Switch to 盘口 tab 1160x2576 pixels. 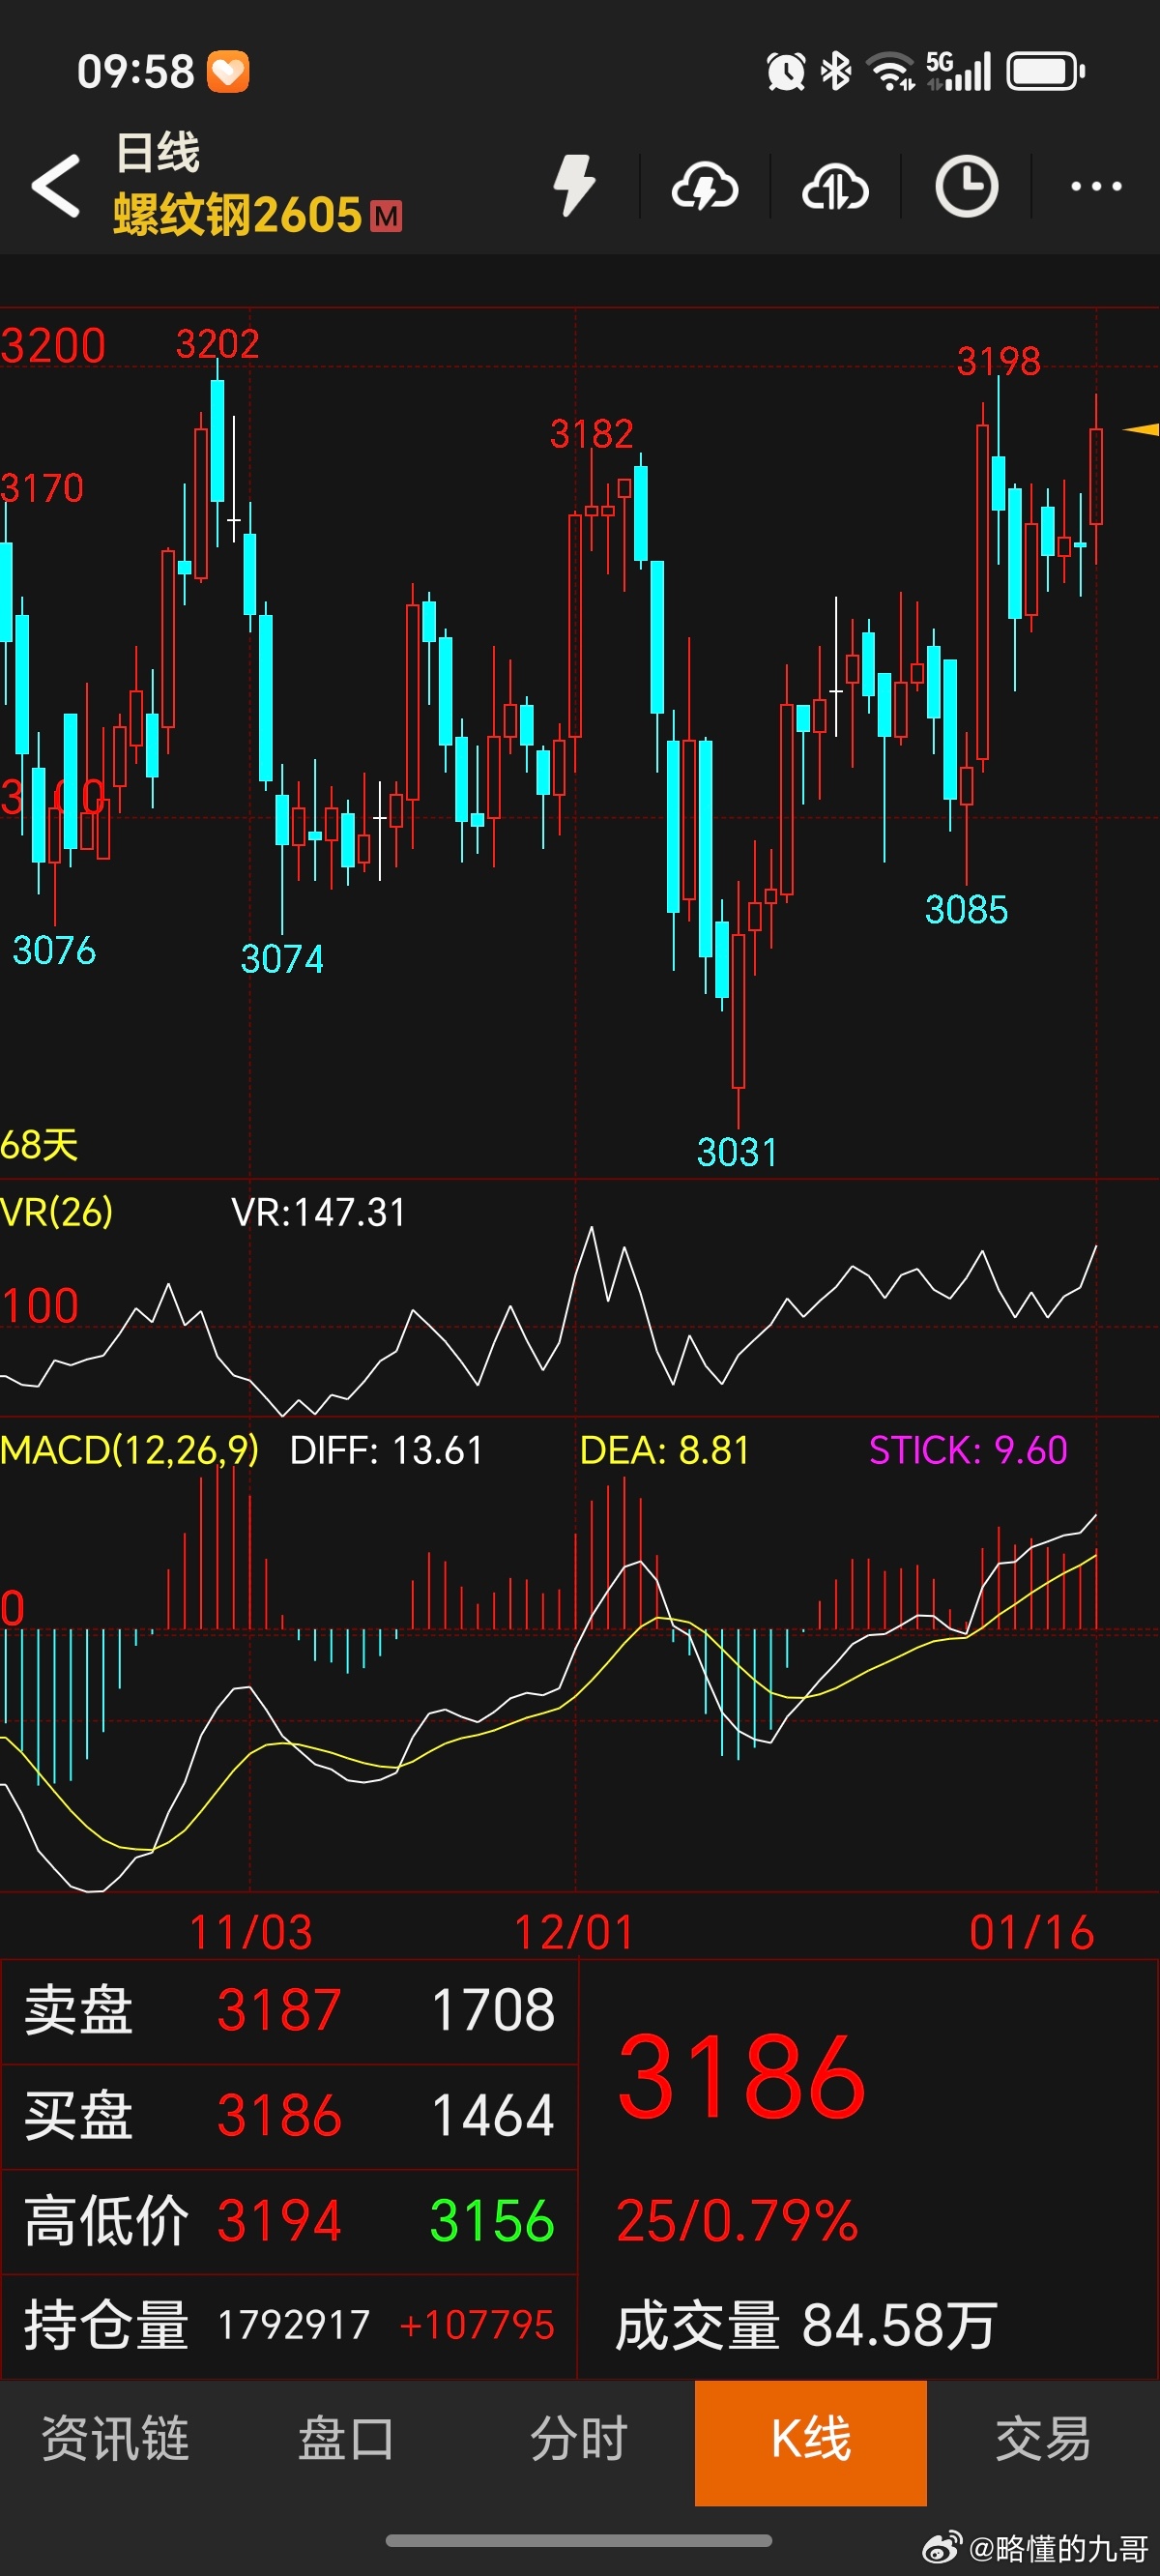coord(347,2437)
